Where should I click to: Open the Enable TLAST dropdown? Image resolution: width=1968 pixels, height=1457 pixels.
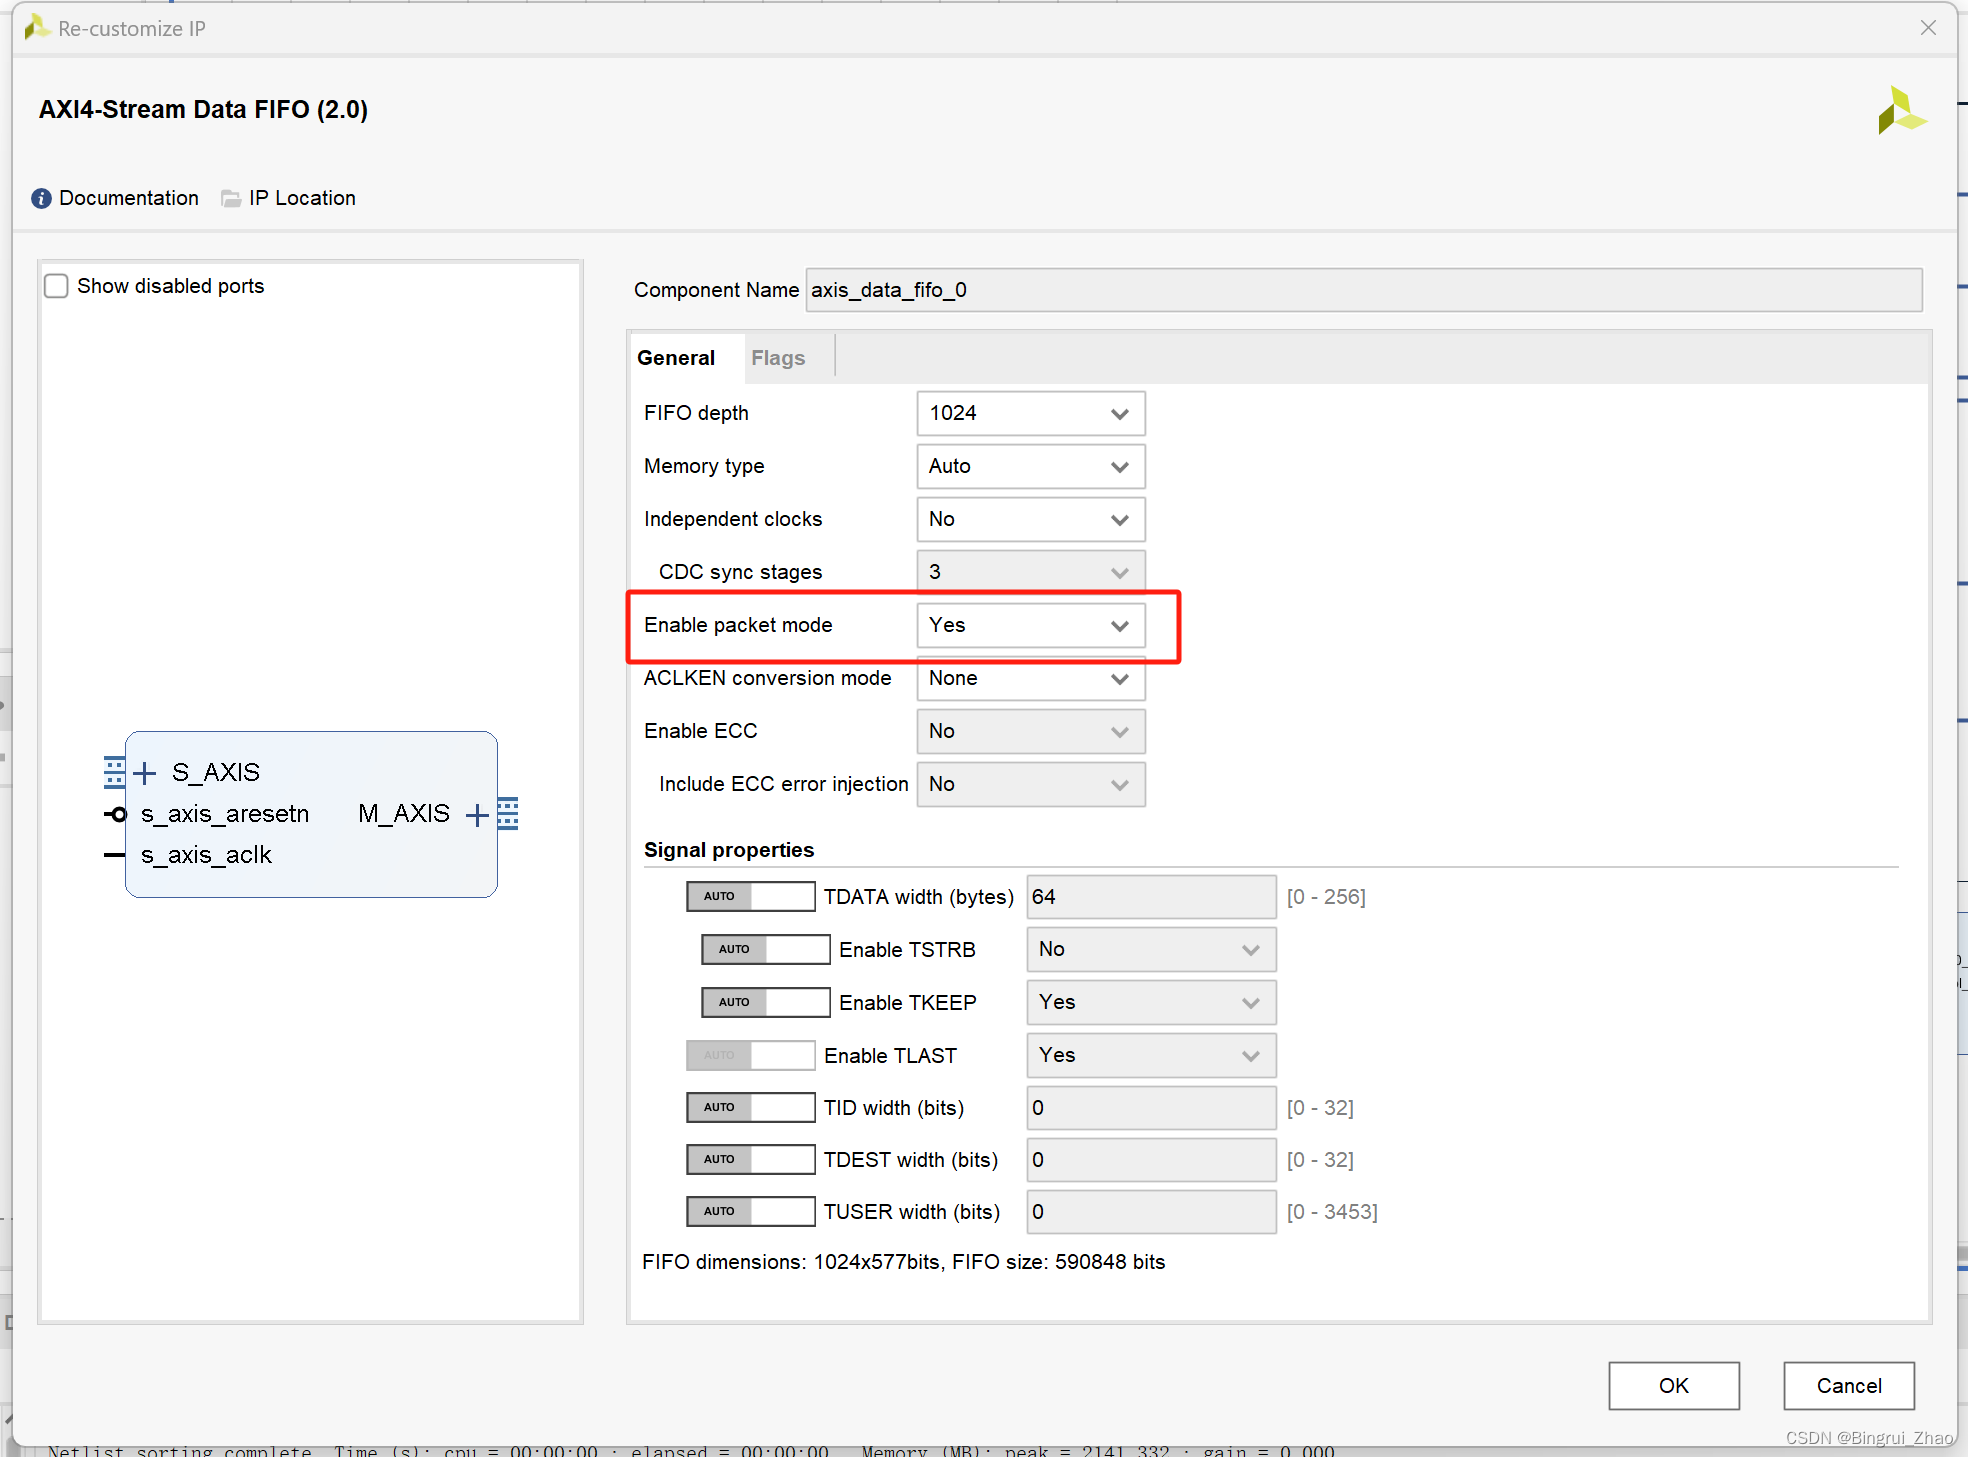coord(1150,1055)
